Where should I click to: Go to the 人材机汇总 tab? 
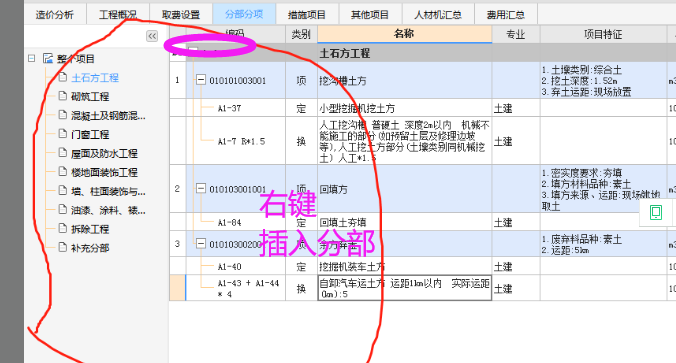tap(438, 15)
